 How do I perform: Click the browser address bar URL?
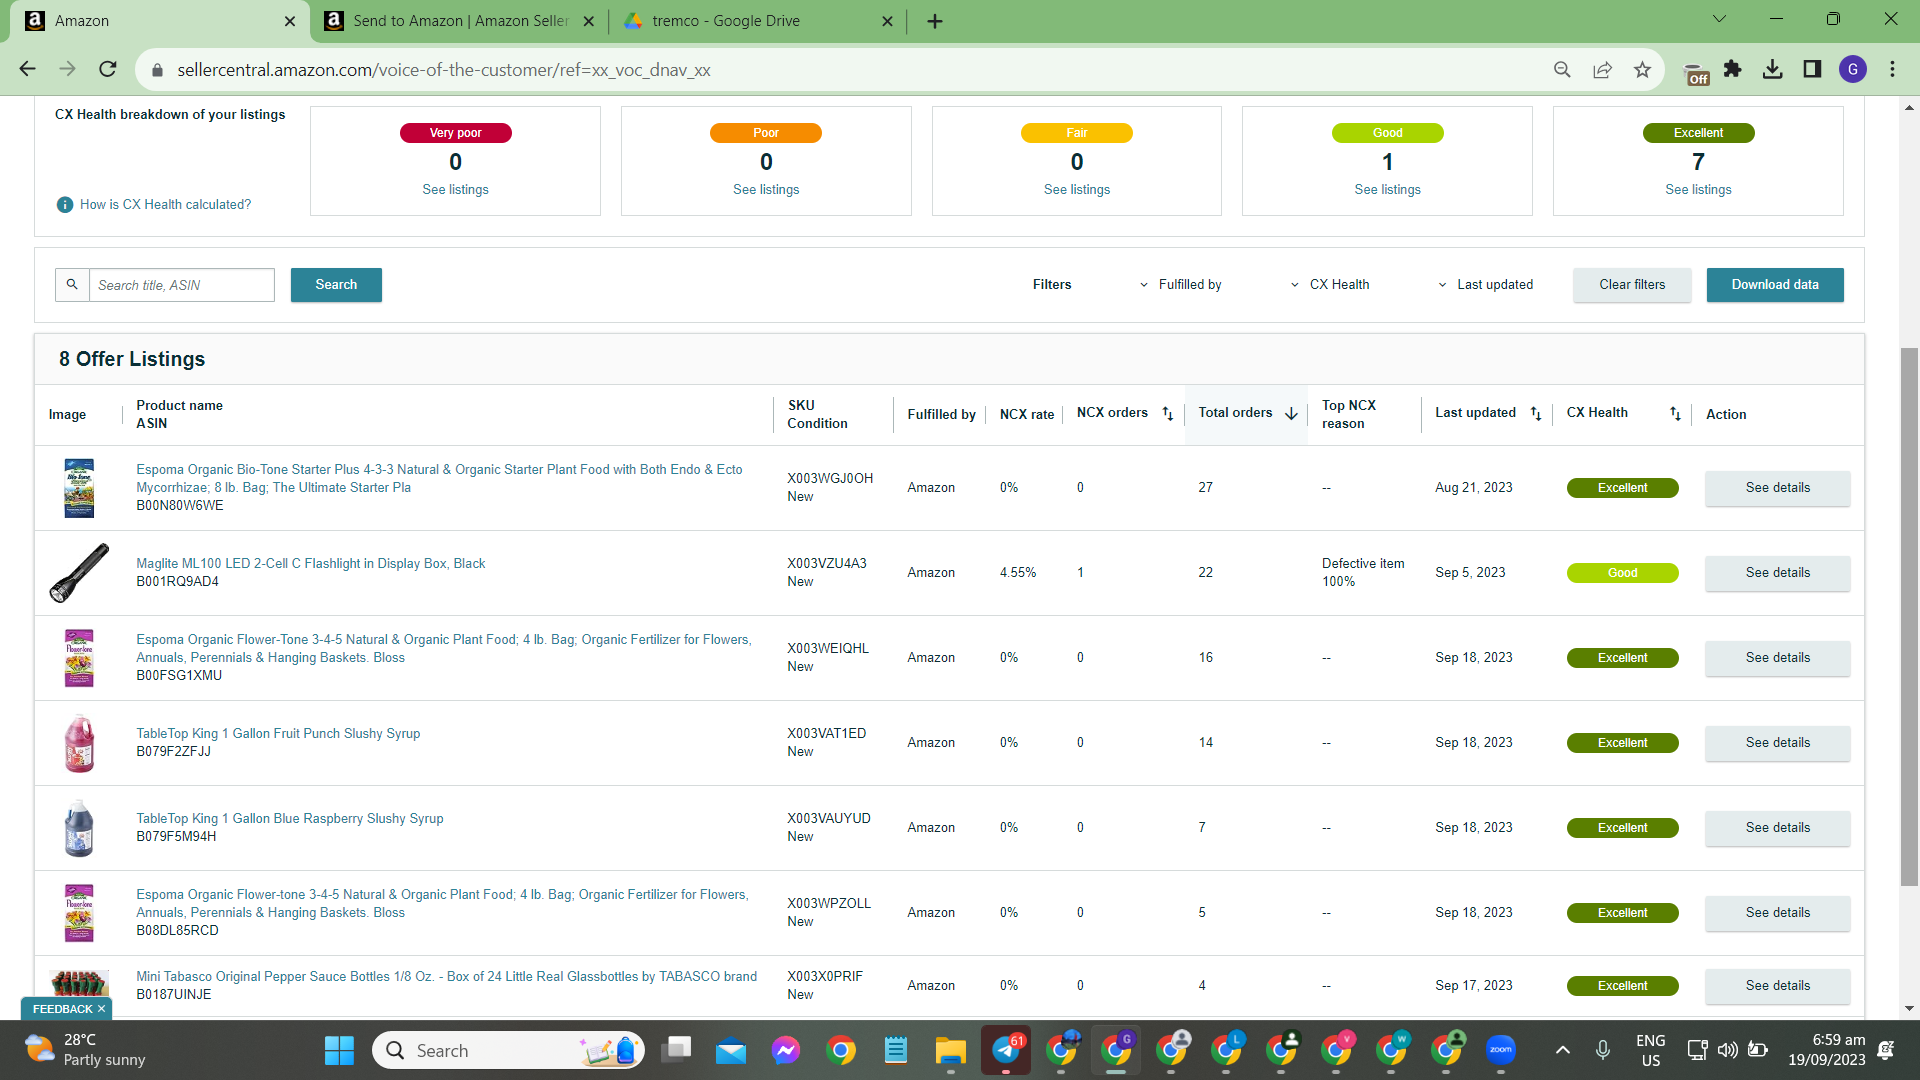click(444, 70)
